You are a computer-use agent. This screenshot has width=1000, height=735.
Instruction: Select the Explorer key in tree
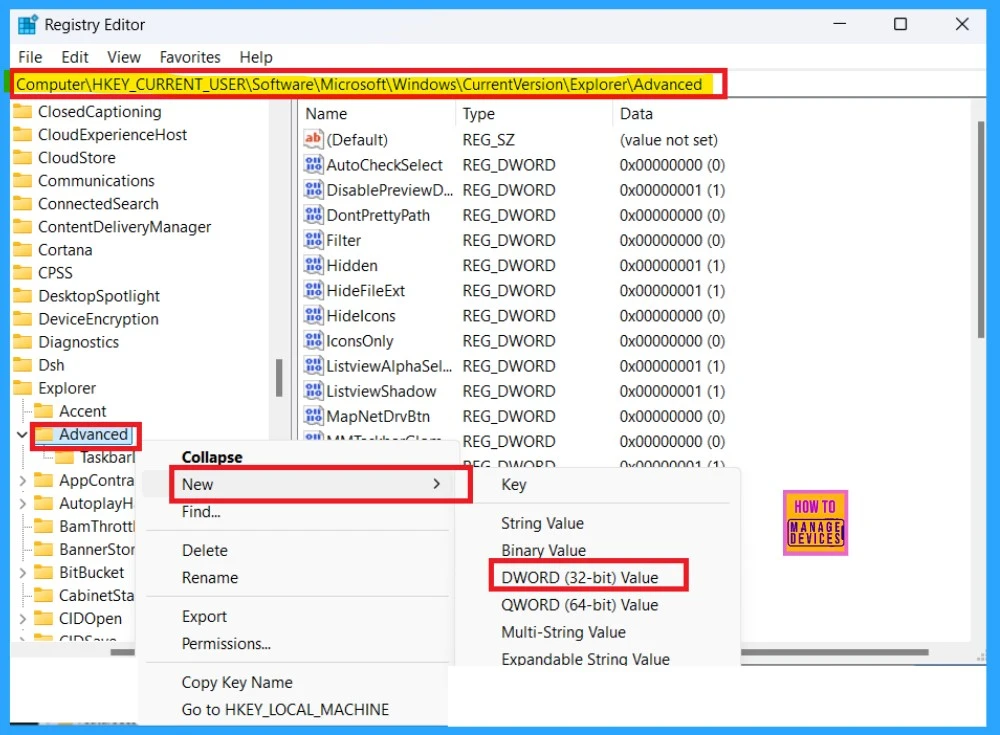coord(67,388)
